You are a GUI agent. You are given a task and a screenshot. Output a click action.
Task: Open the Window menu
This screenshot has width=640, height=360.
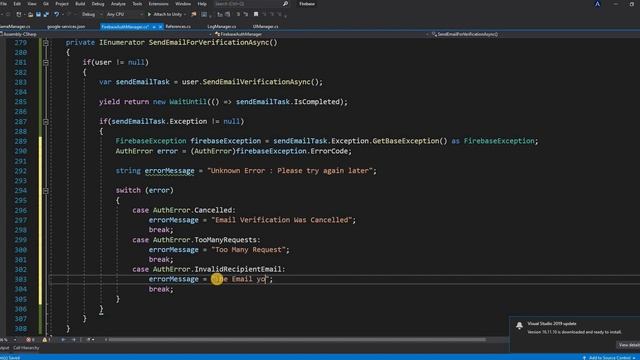pos(183,4)
